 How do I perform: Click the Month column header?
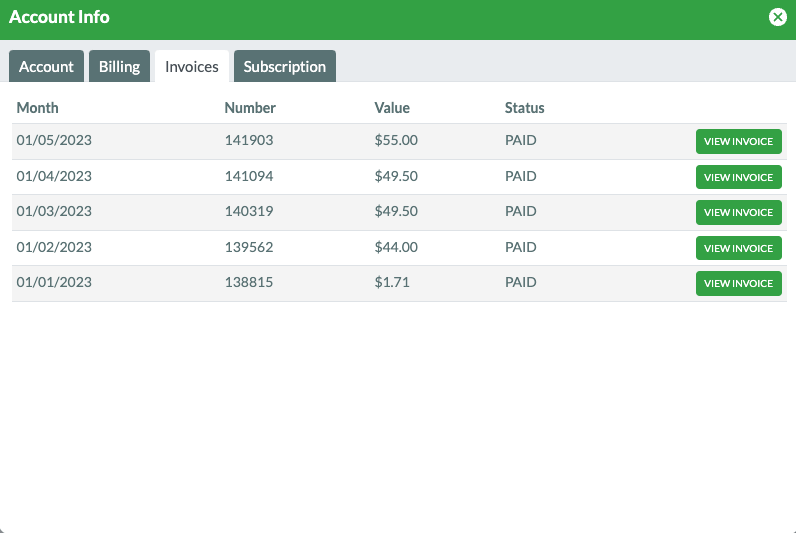coord(38,108)
